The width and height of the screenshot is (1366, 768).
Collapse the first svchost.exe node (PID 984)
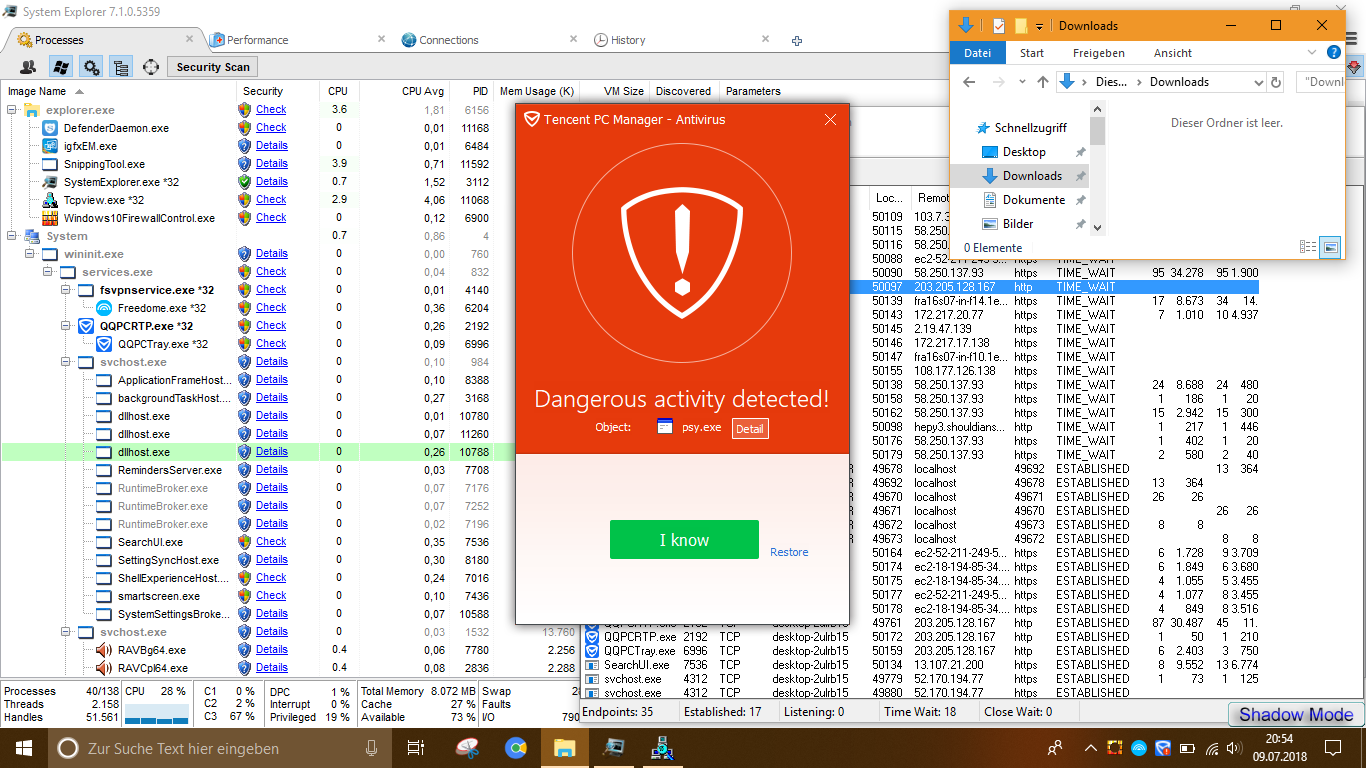coord(67,362)
